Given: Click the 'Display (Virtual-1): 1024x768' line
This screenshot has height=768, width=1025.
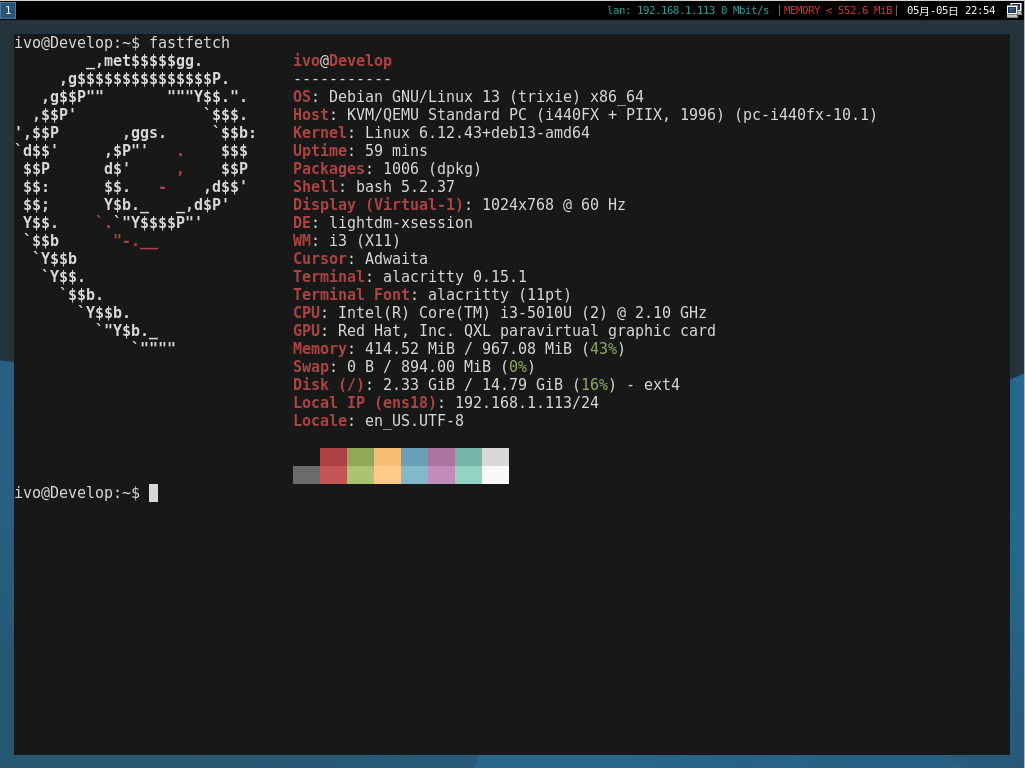Looking at the screenshot, I should (460, 205).
